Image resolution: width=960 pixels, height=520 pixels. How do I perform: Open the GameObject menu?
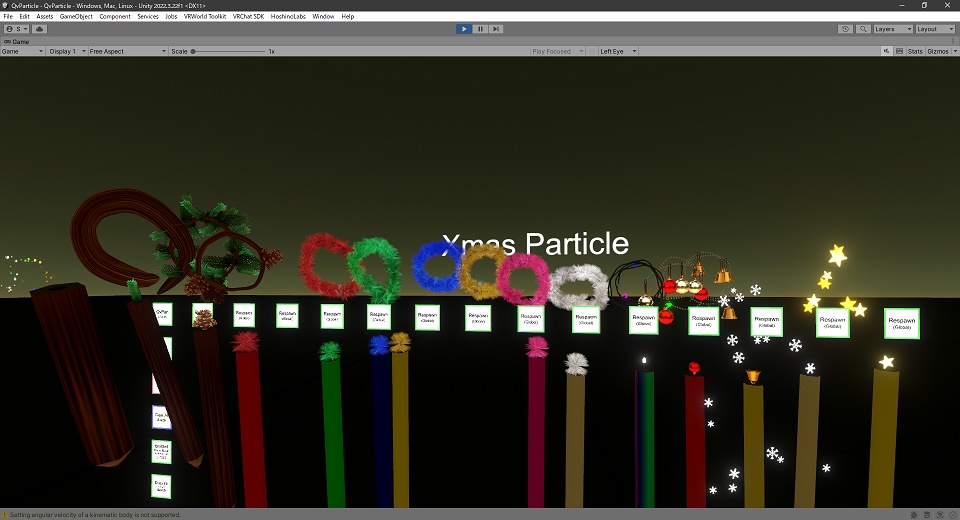coord(76,17)
